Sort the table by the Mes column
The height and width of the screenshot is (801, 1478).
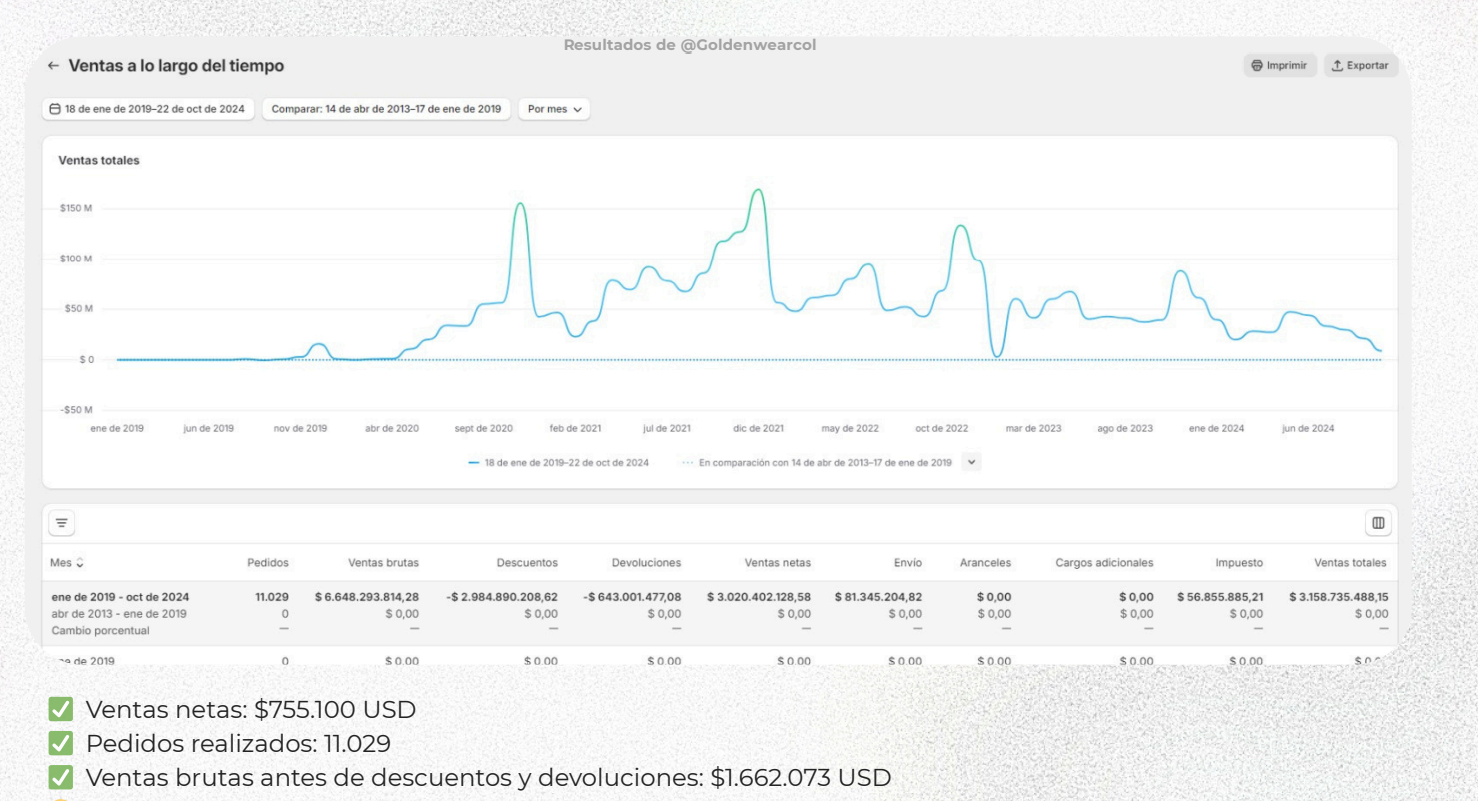67,563
